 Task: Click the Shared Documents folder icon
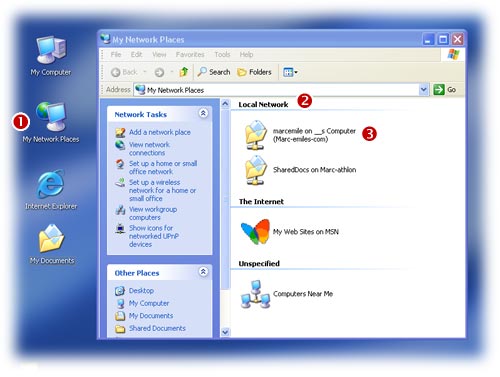point(120,329)
